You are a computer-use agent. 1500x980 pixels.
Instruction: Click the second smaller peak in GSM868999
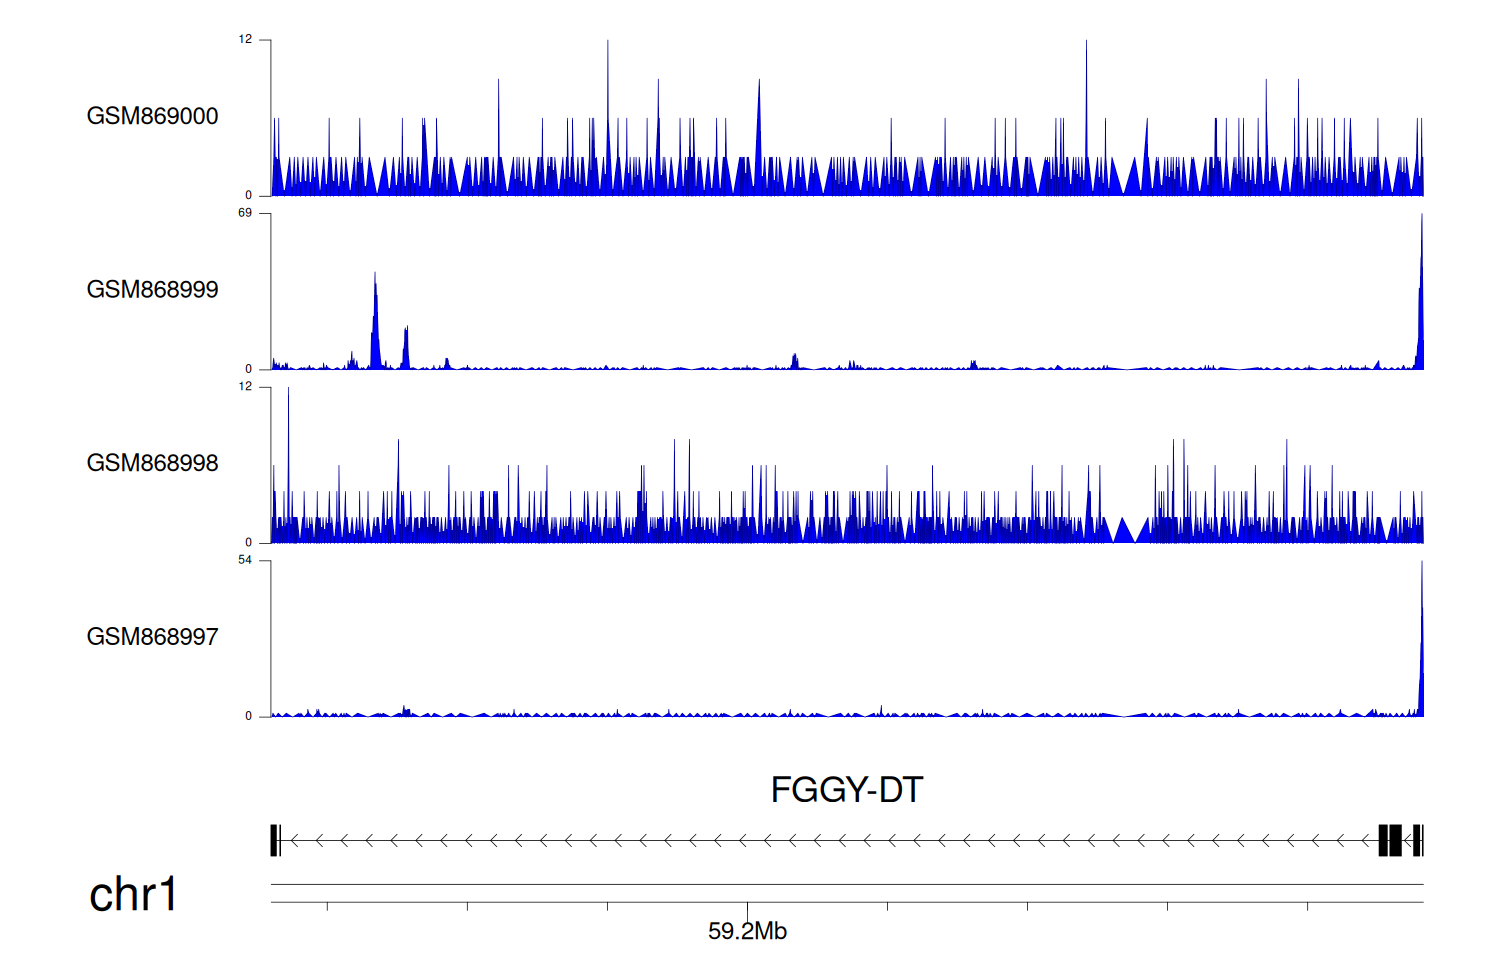406,350
